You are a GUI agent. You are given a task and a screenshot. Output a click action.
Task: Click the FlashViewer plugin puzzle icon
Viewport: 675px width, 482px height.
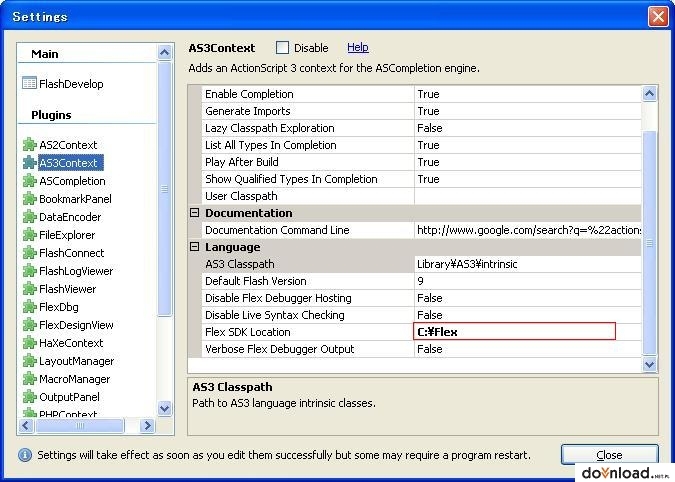(29, 289)
